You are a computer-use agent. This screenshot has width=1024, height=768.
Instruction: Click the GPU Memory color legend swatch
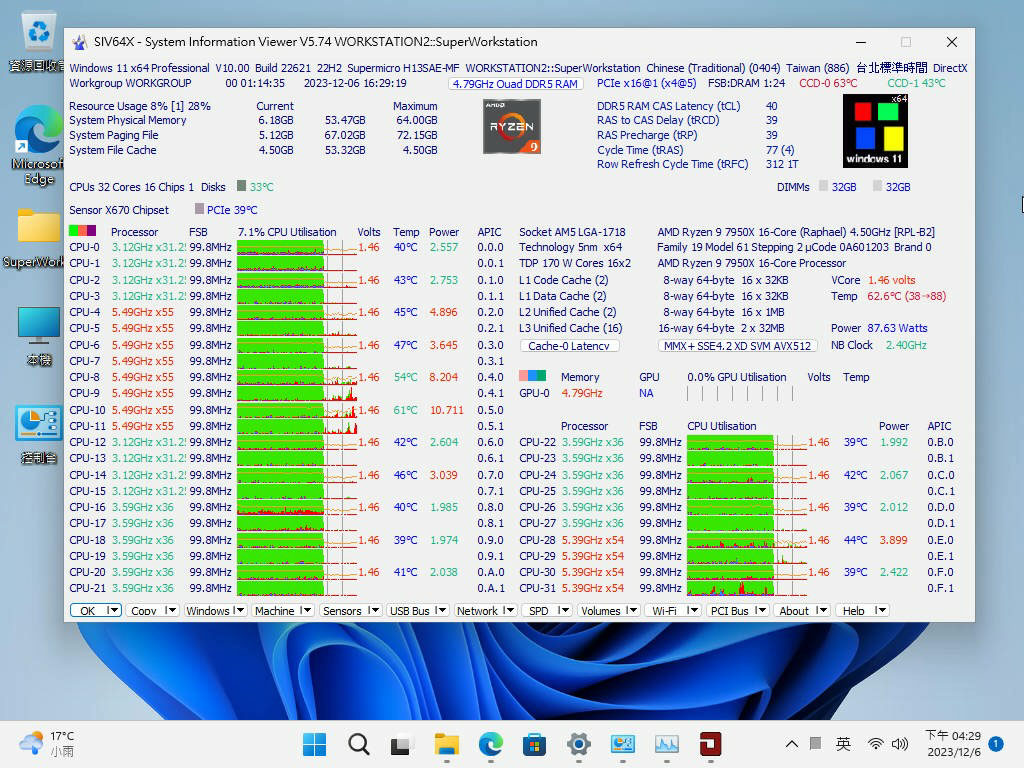pos(532,376)
